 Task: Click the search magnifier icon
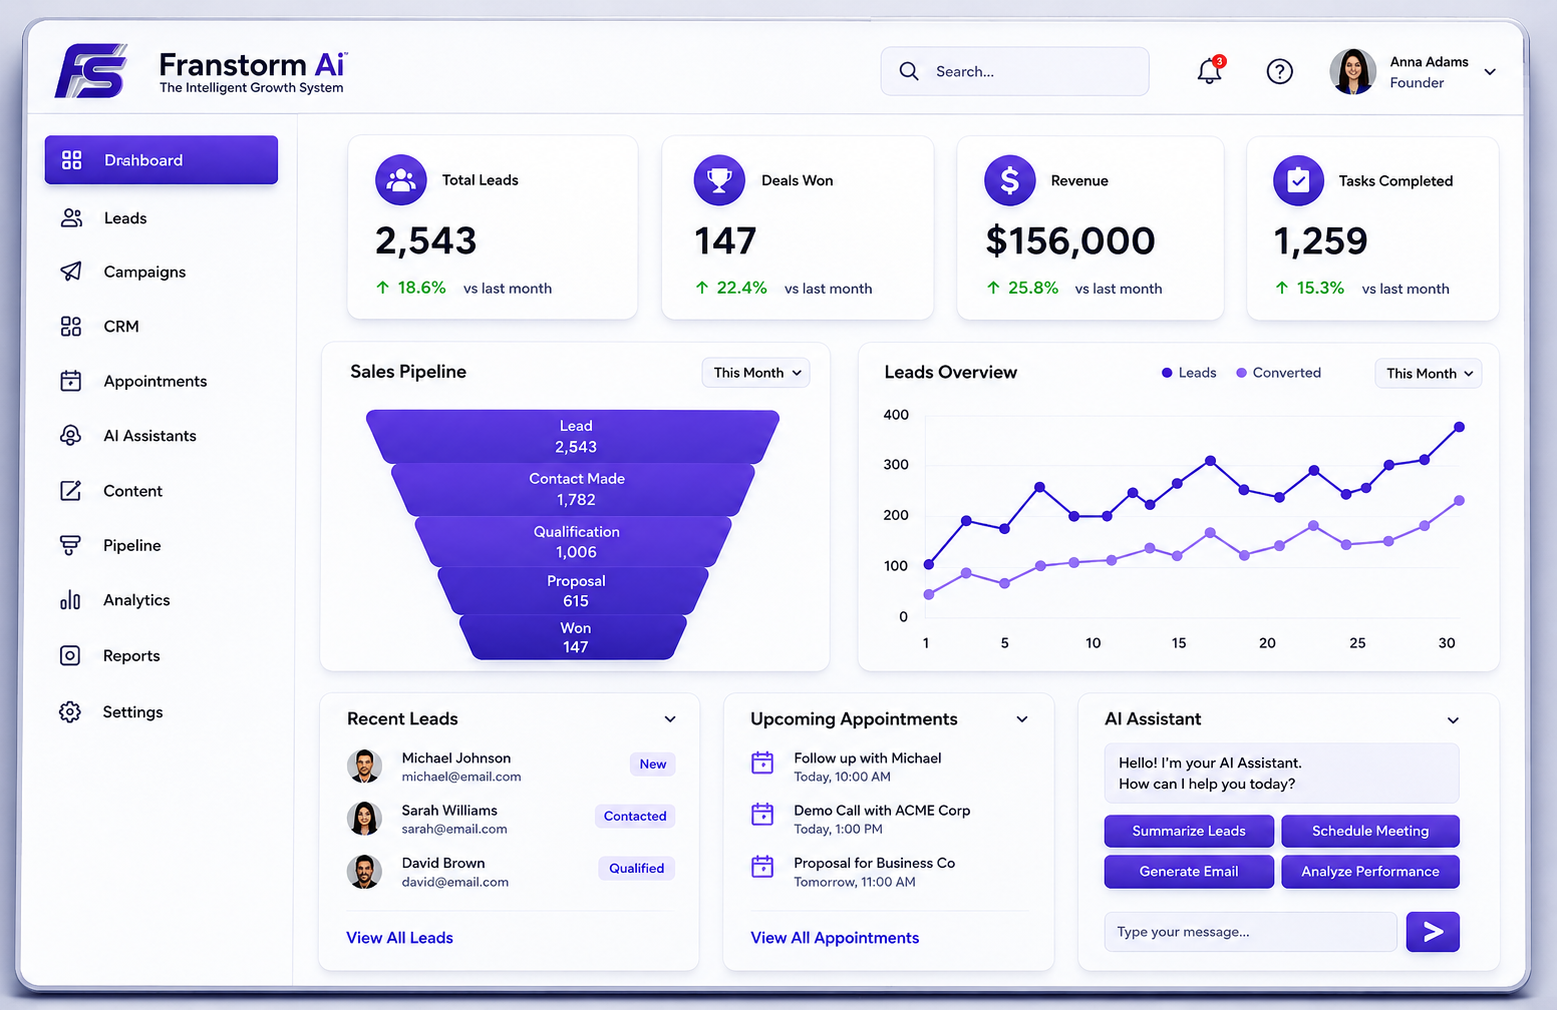(x=908, y=71)
